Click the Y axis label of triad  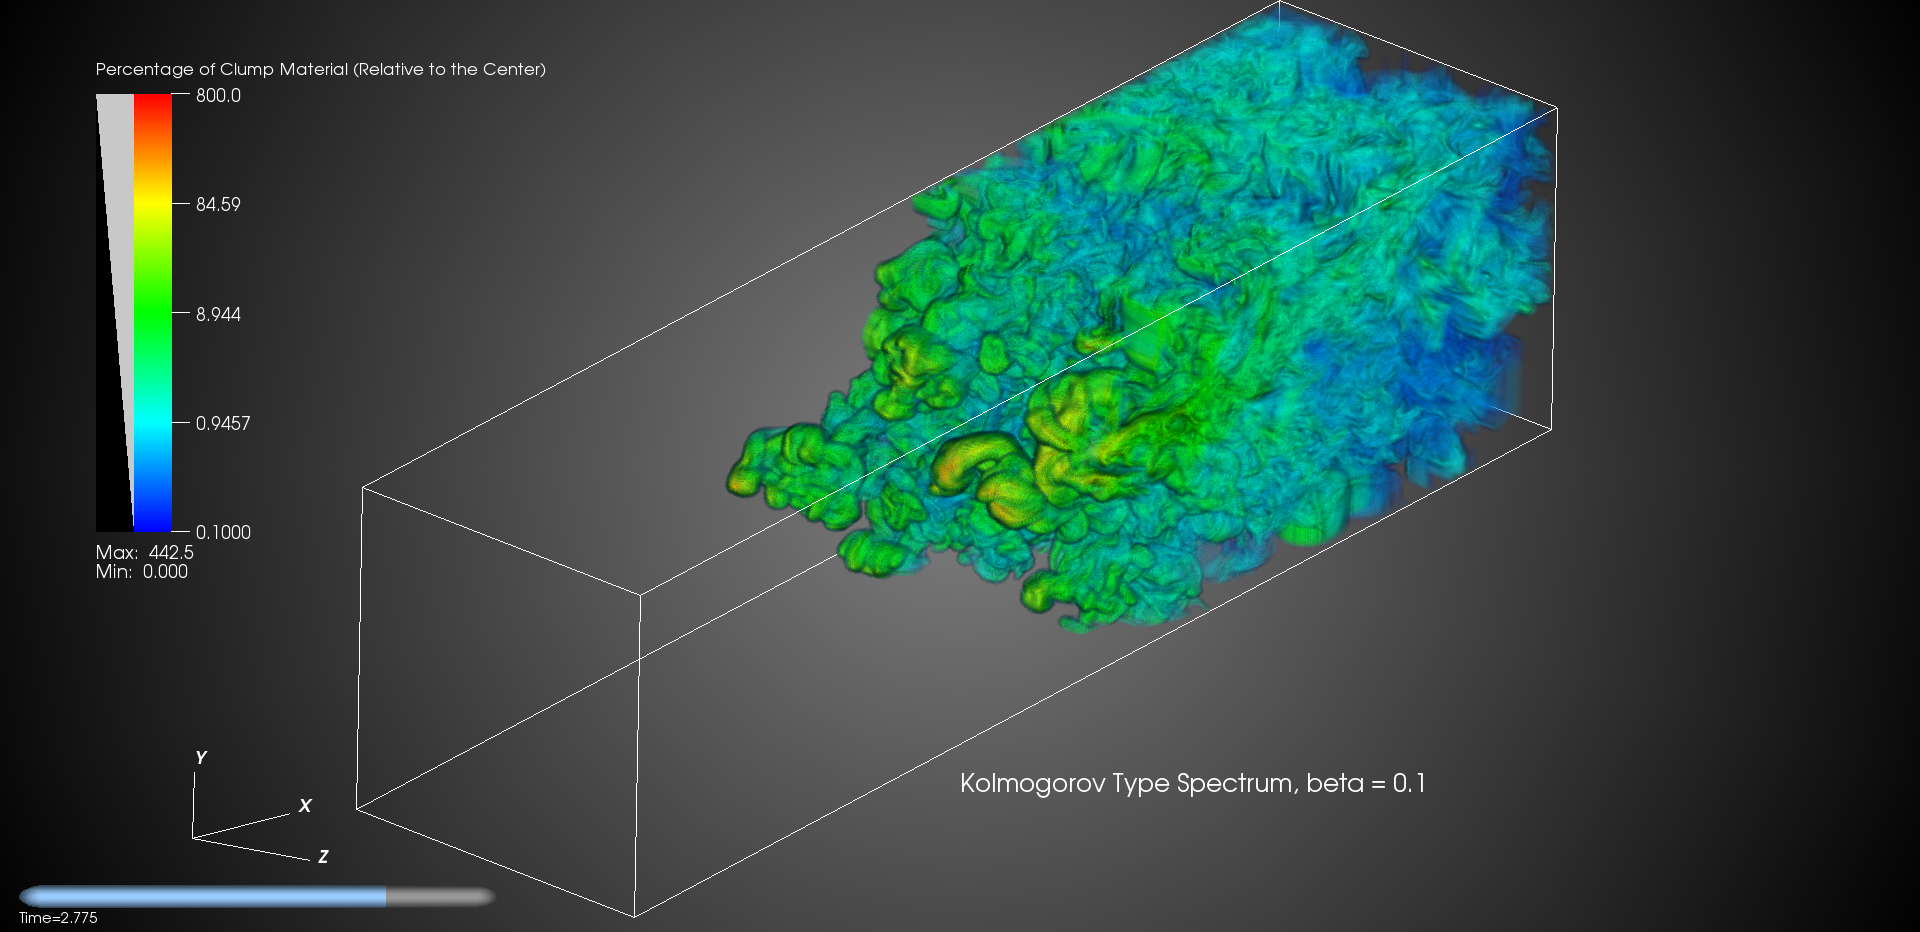coord(201,758)
